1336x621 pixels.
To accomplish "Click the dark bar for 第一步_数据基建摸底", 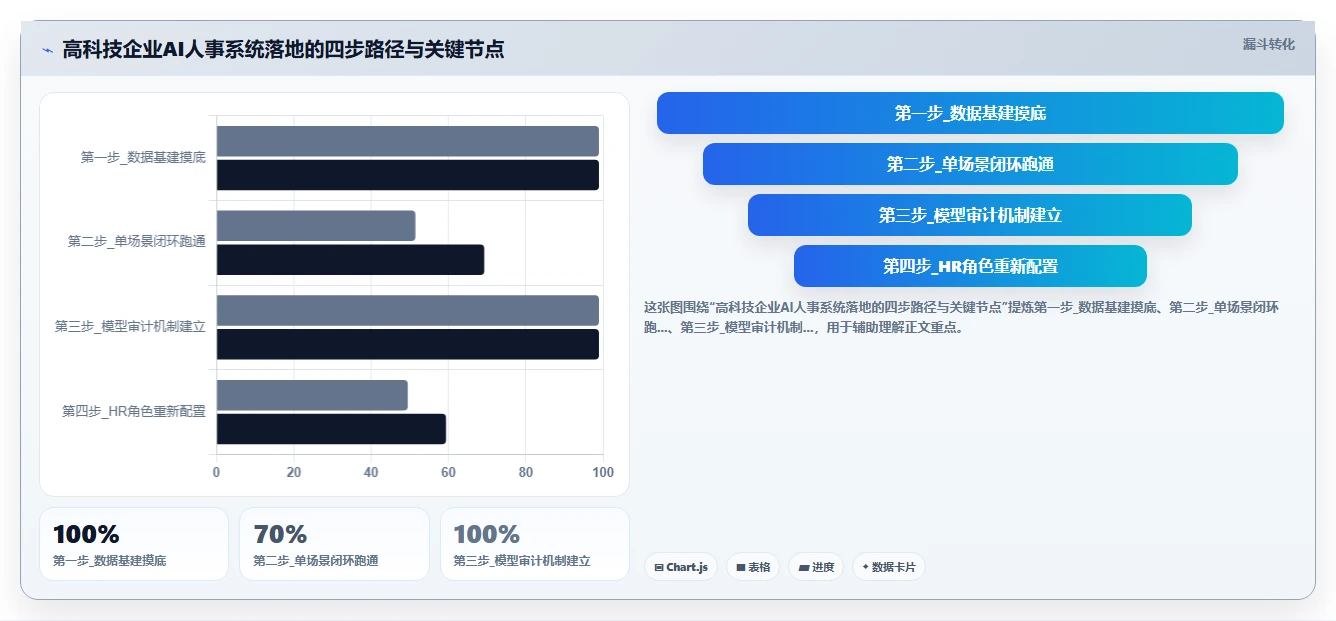I will 407,175.
